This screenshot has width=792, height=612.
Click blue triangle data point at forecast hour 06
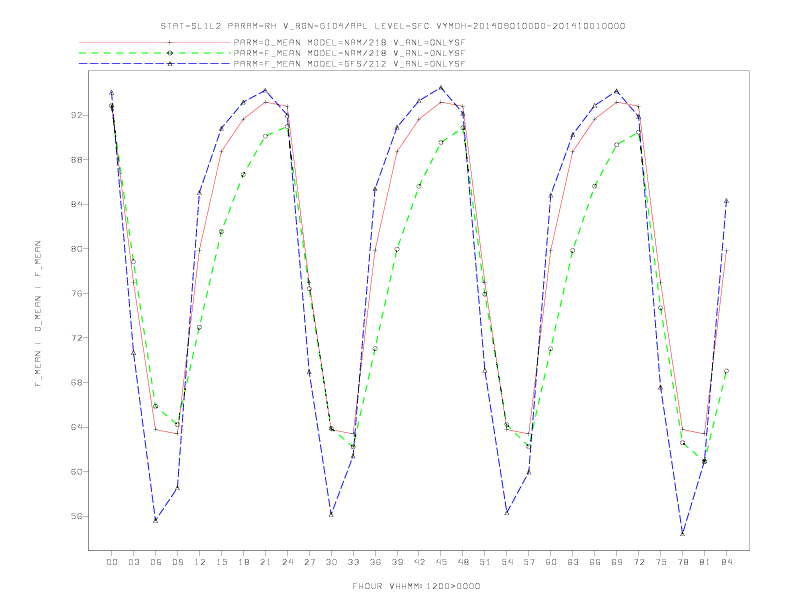(x=156, y=520)
